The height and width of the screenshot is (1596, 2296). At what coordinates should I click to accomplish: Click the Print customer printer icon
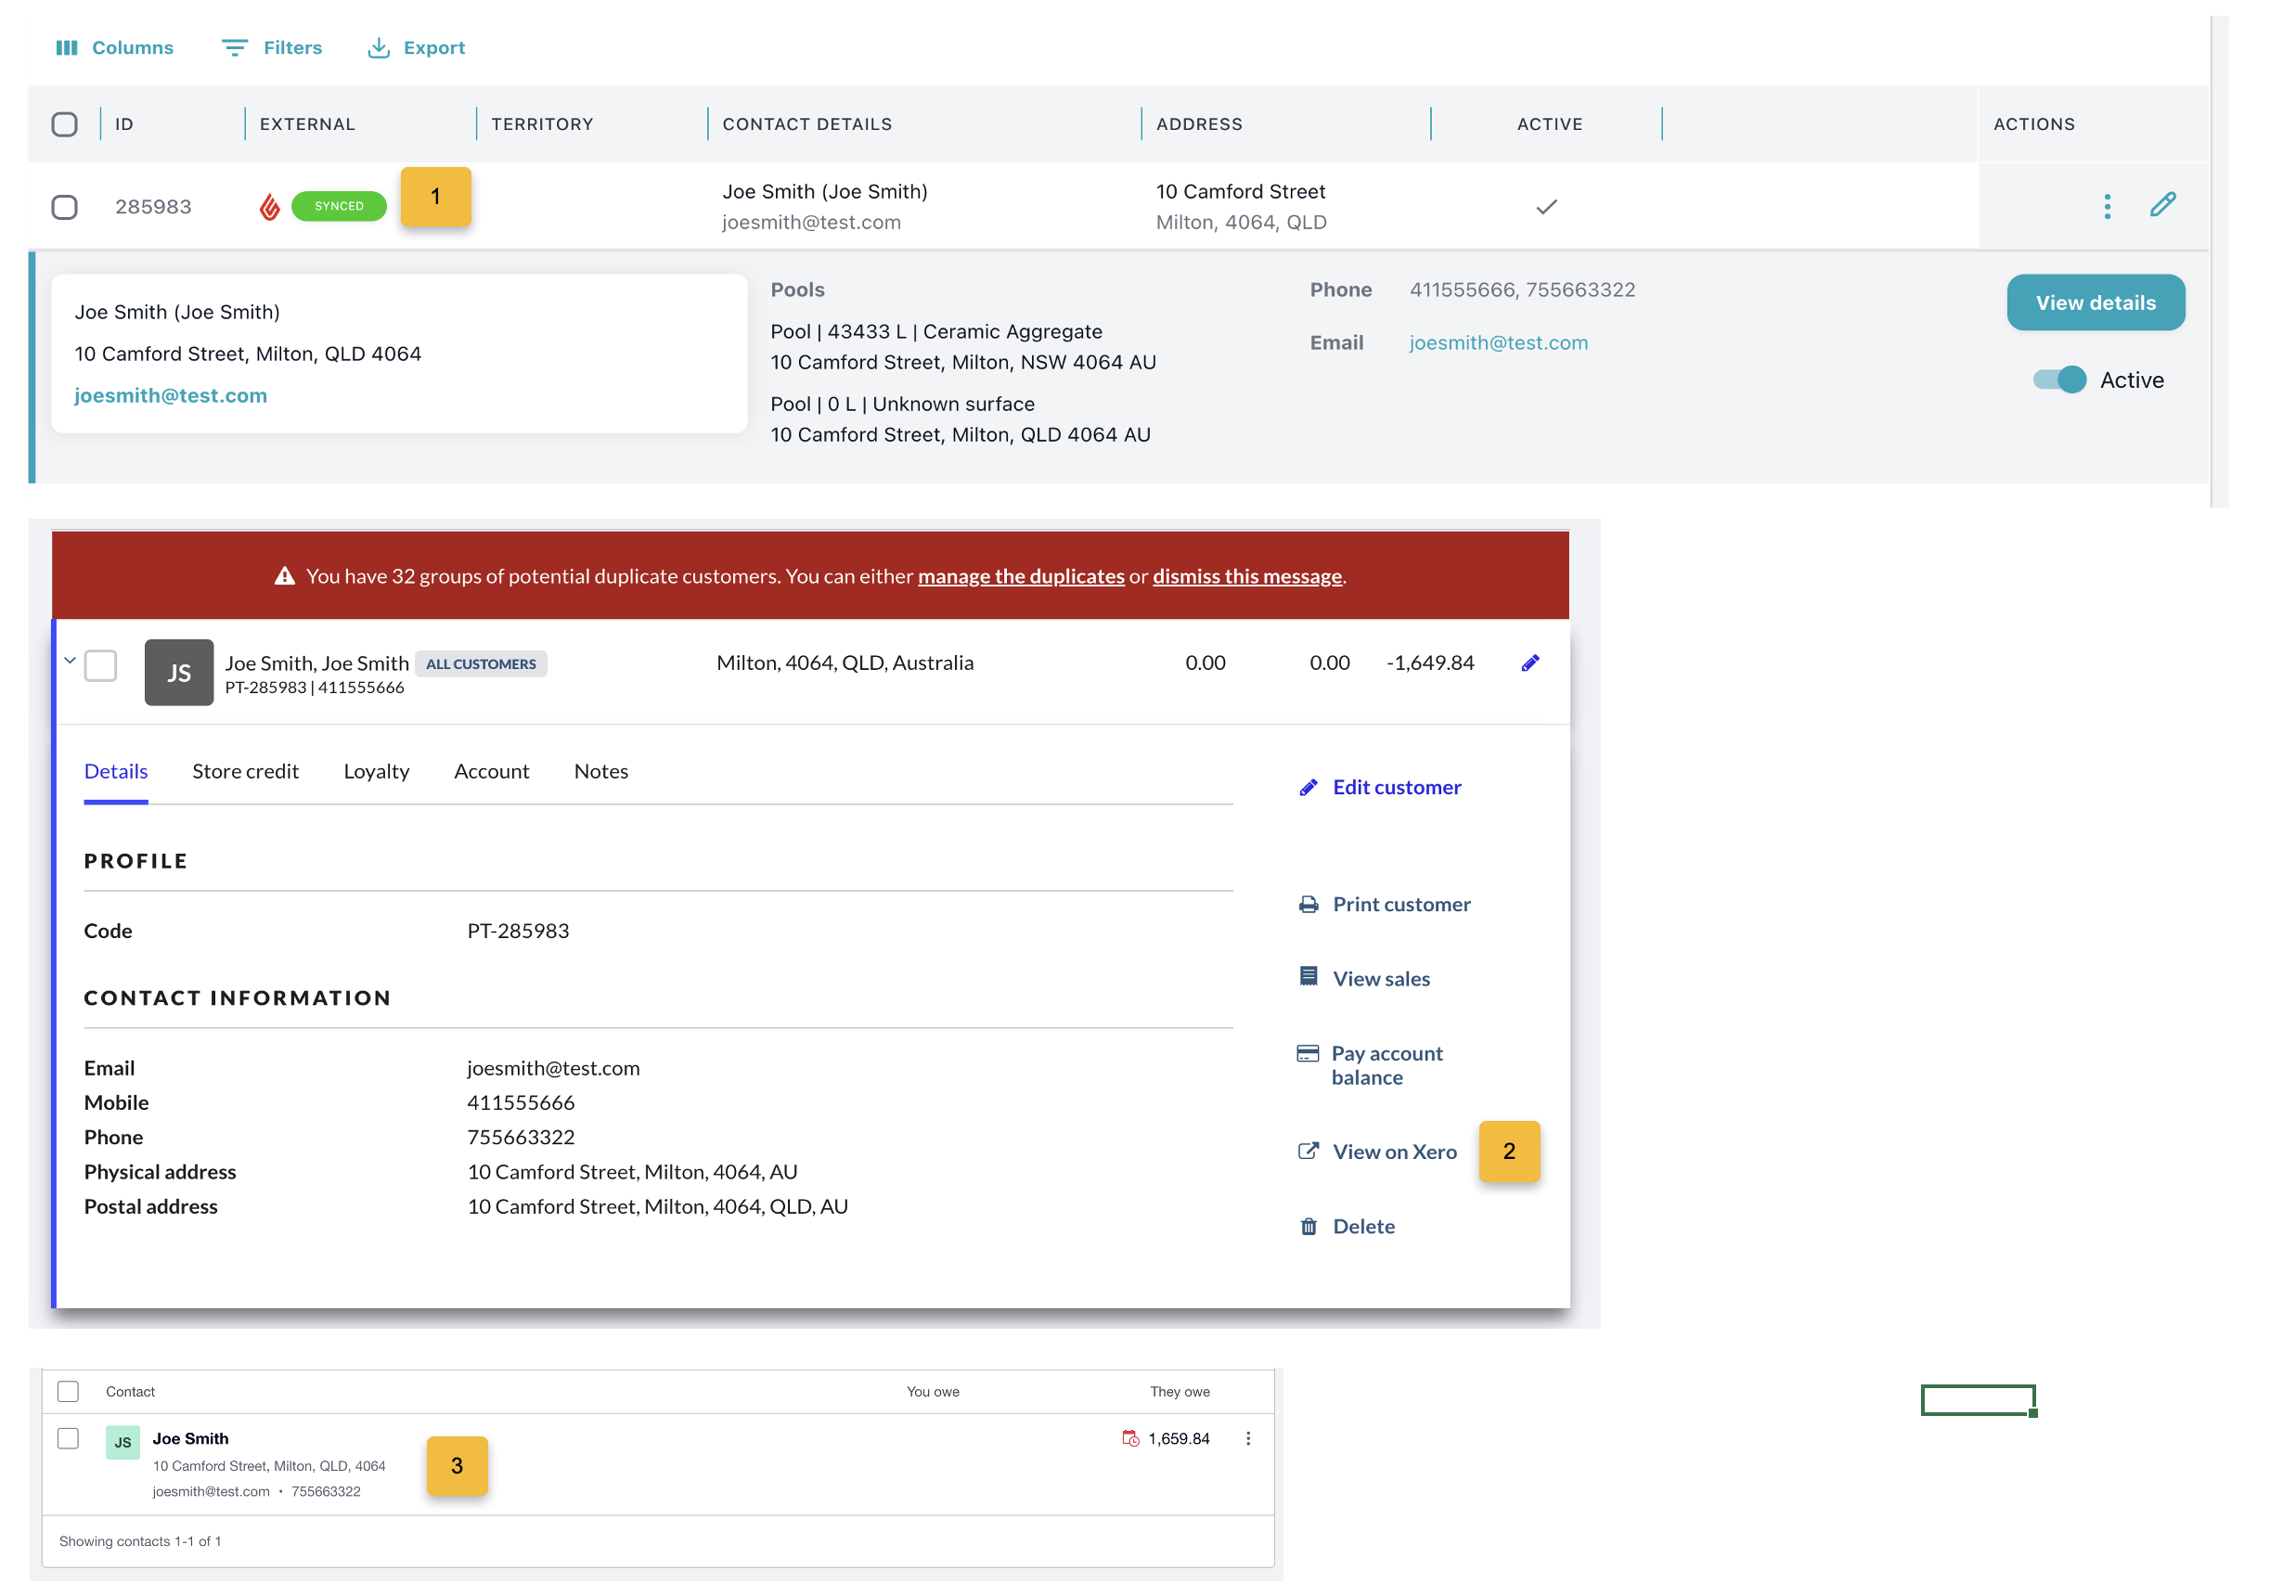coord(1308,905)
